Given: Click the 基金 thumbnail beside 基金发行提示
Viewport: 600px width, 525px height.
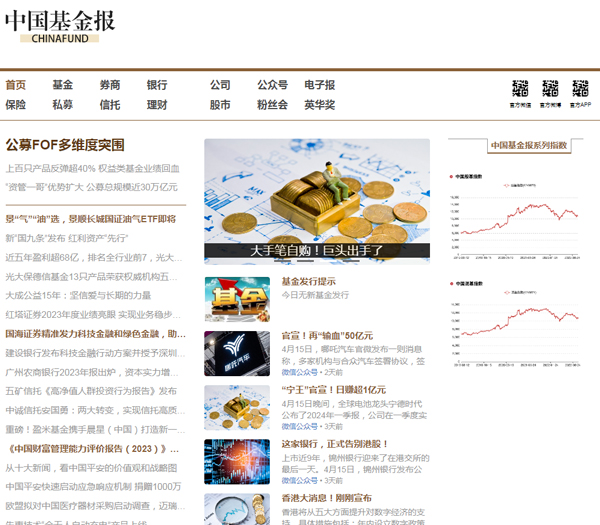Looking at the screenshot, I should (237, 300).
